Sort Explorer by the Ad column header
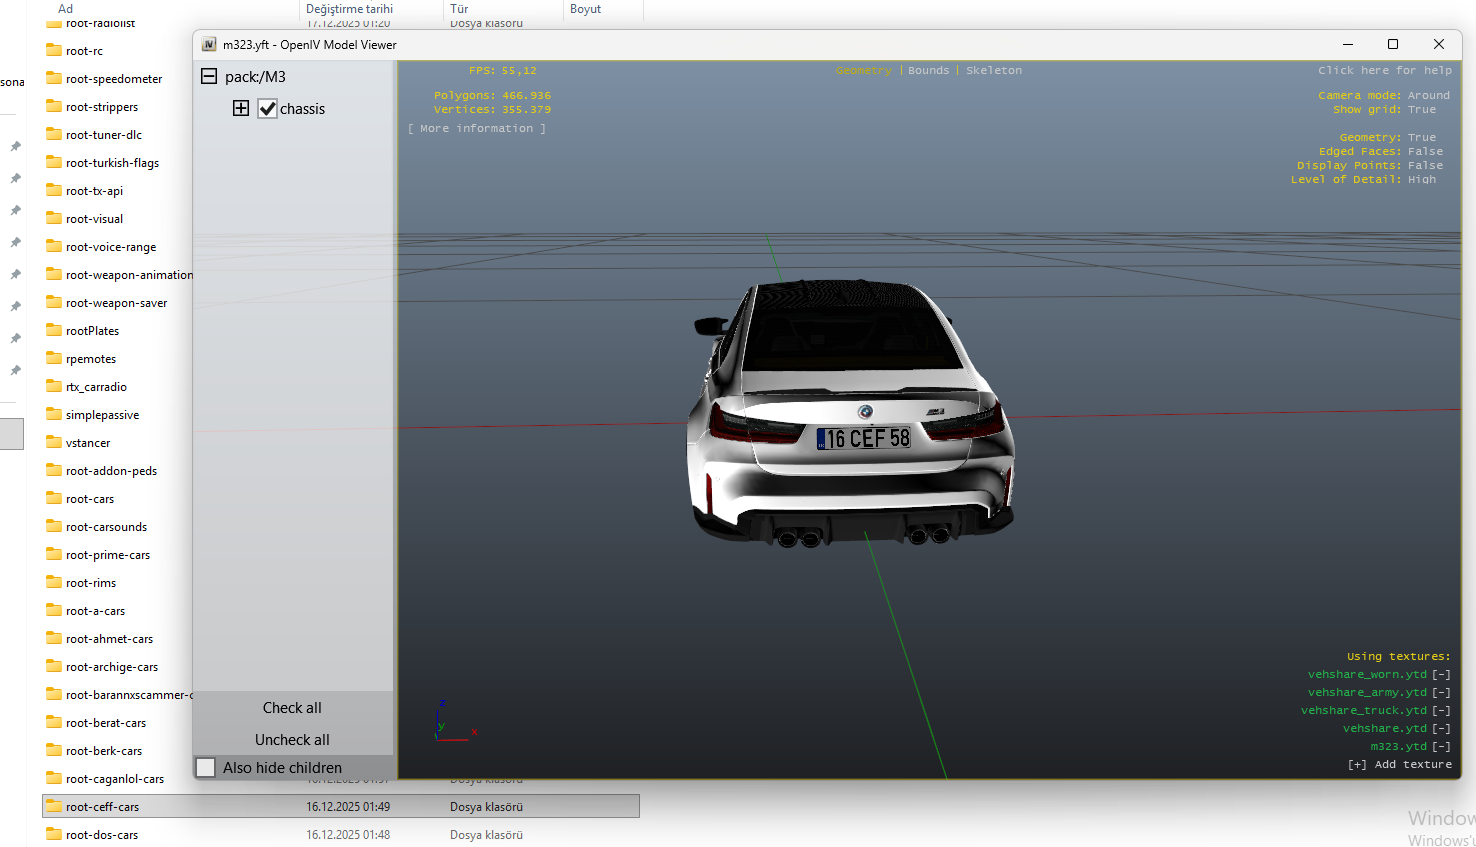 tap(65, 9)
